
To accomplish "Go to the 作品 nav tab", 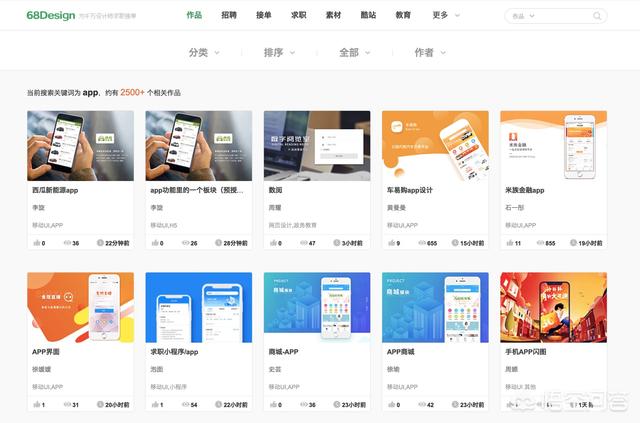I will pyautogui.click(x=194, y=15).
